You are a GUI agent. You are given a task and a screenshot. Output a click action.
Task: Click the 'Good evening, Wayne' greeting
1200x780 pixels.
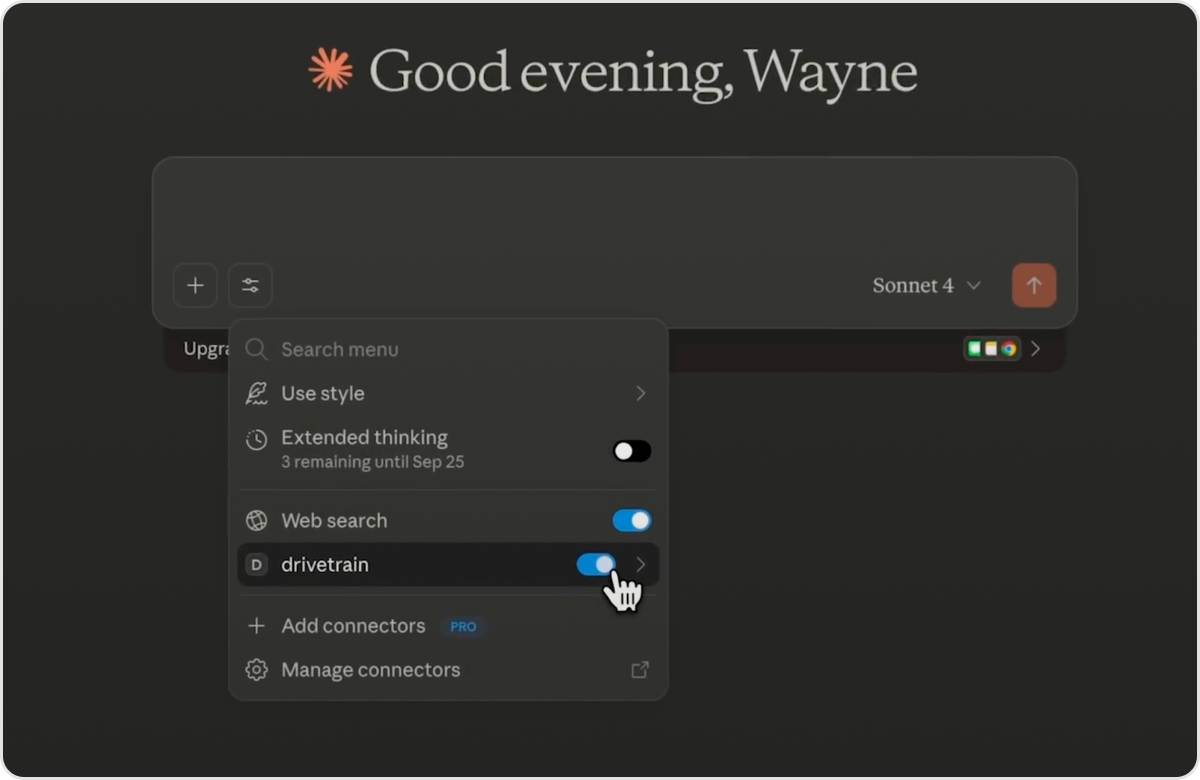643,72
